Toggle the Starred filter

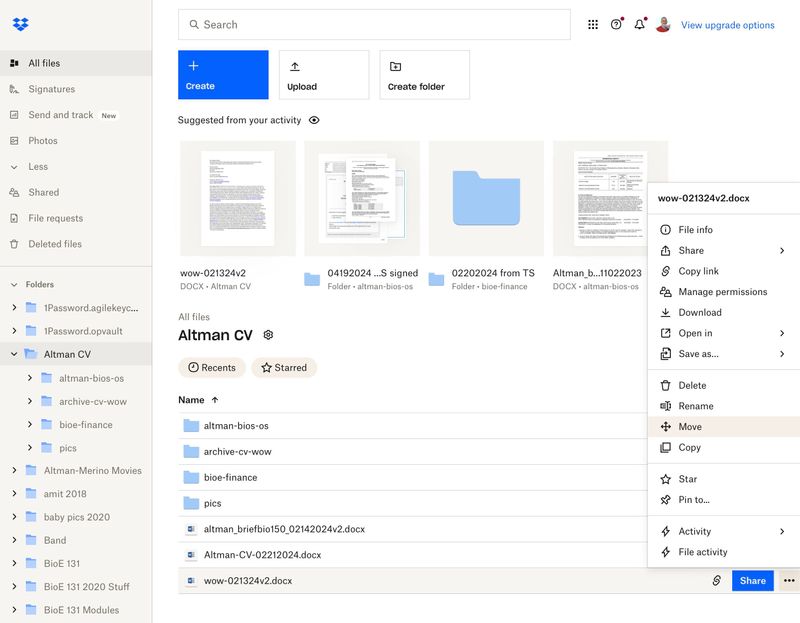point(284,368)
